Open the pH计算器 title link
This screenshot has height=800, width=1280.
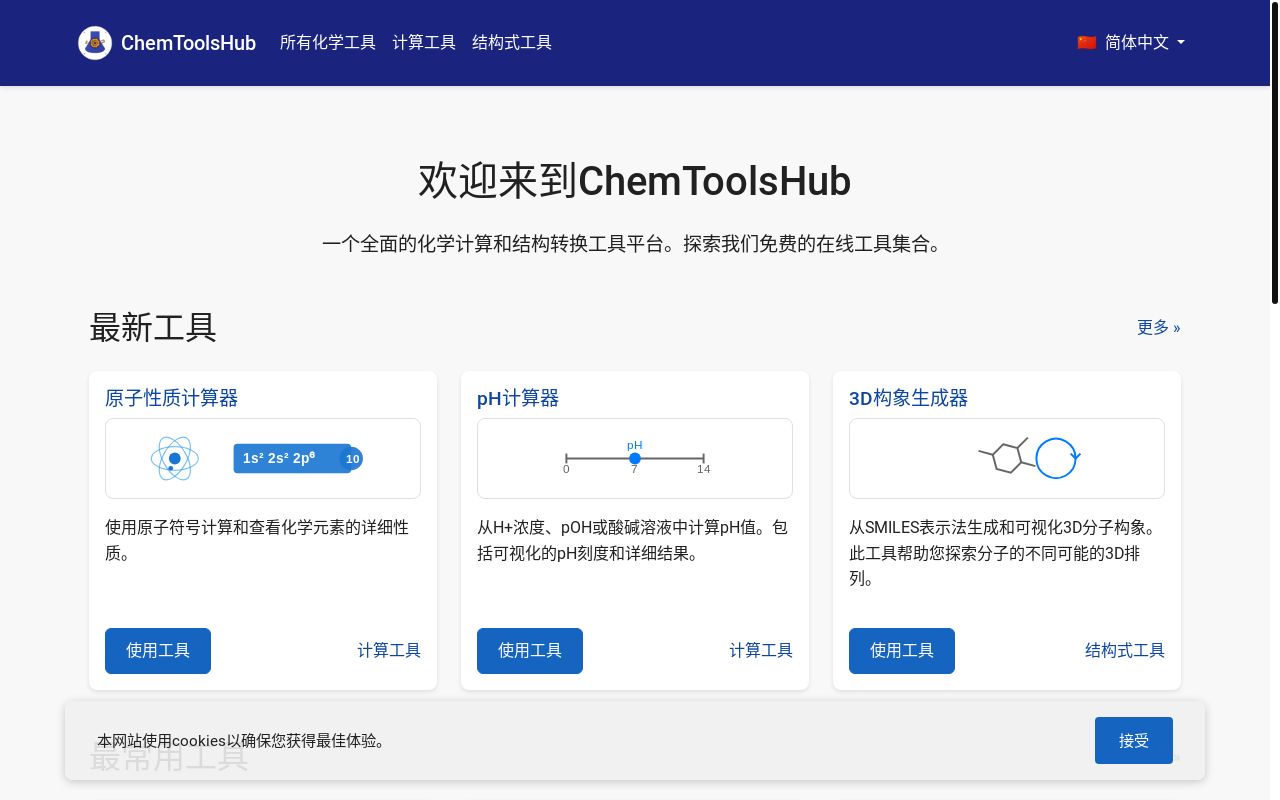(x=517, y=398)
